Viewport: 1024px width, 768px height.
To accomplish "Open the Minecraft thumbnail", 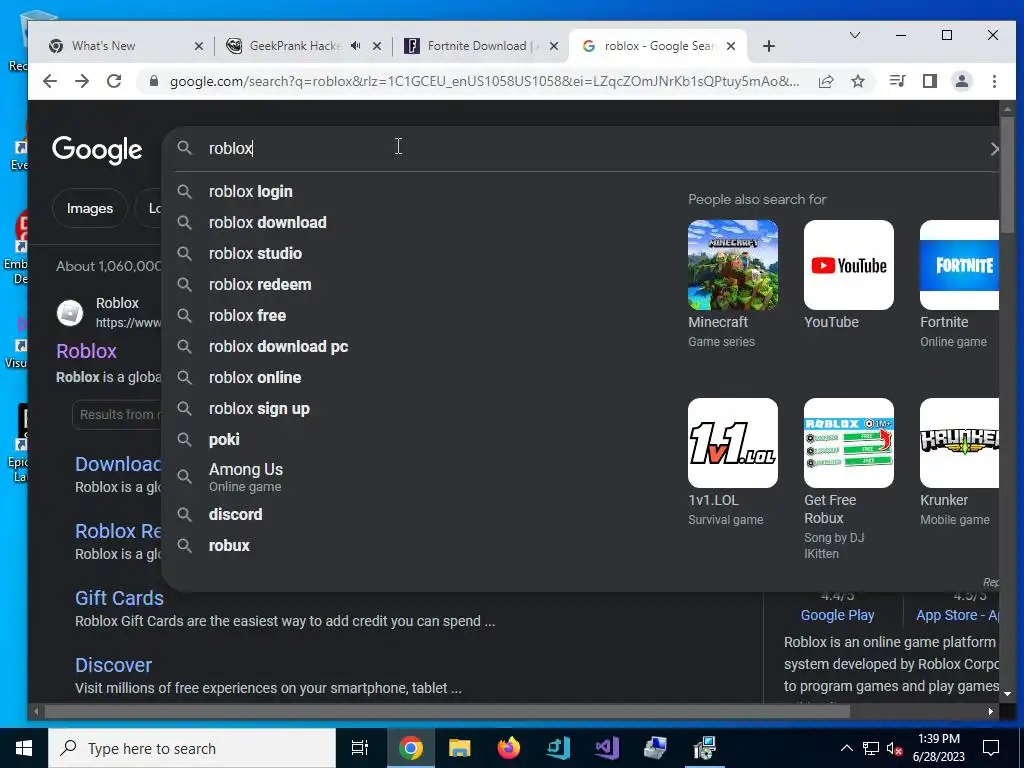I will [x=733, y=265].
